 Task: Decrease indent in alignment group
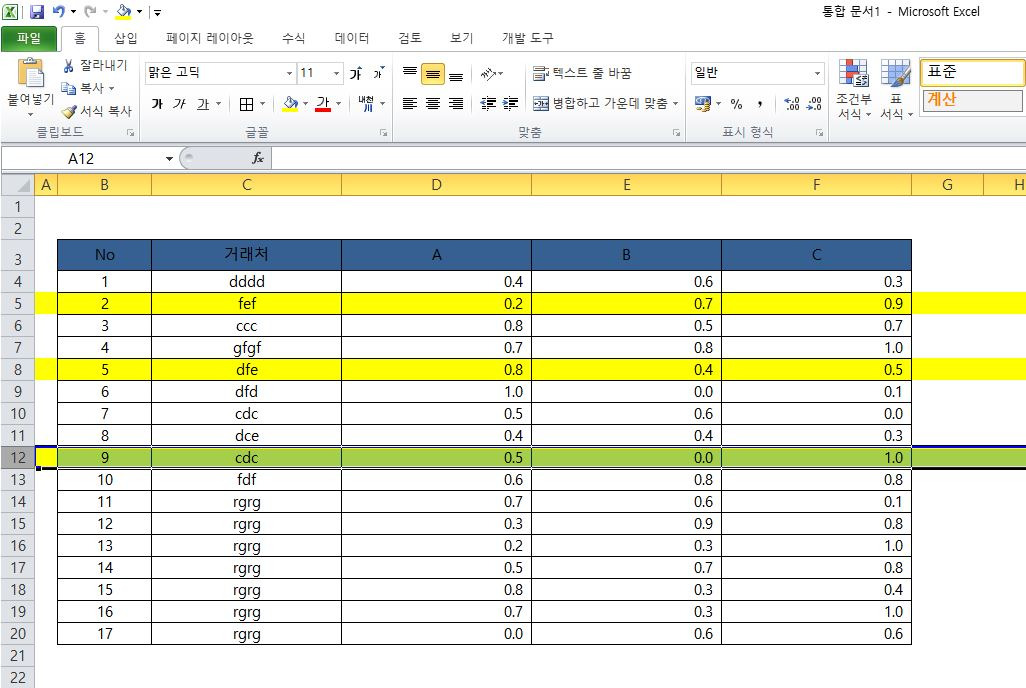click(488, 103)
